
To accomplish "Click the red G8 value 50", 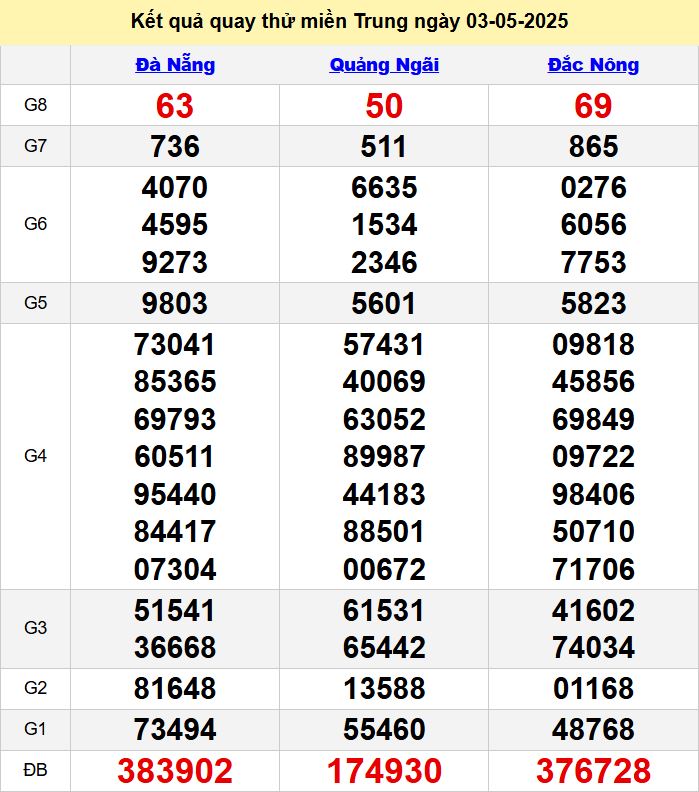I will point(384,106).
